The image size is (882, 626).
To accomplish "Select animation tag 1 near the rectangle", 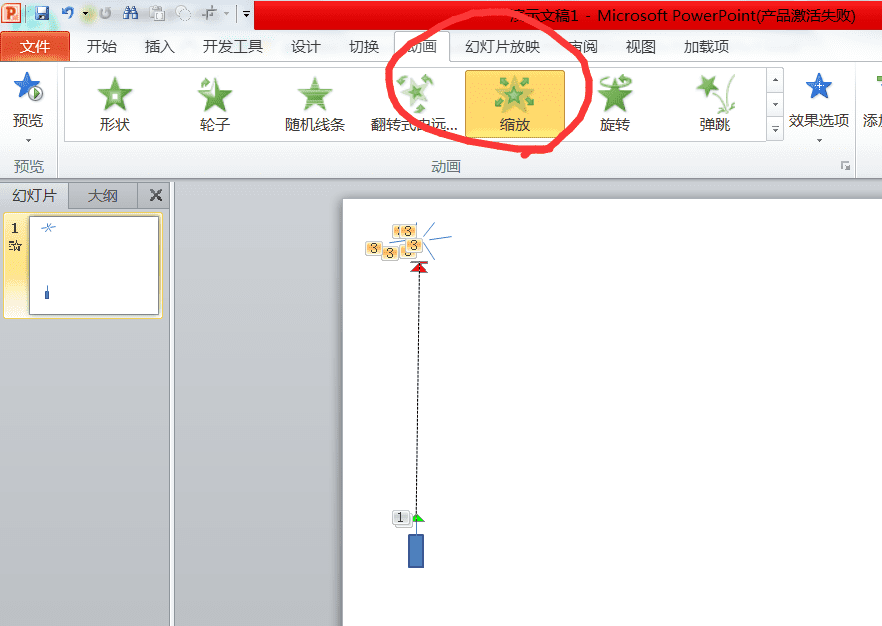I will point(400,517).
